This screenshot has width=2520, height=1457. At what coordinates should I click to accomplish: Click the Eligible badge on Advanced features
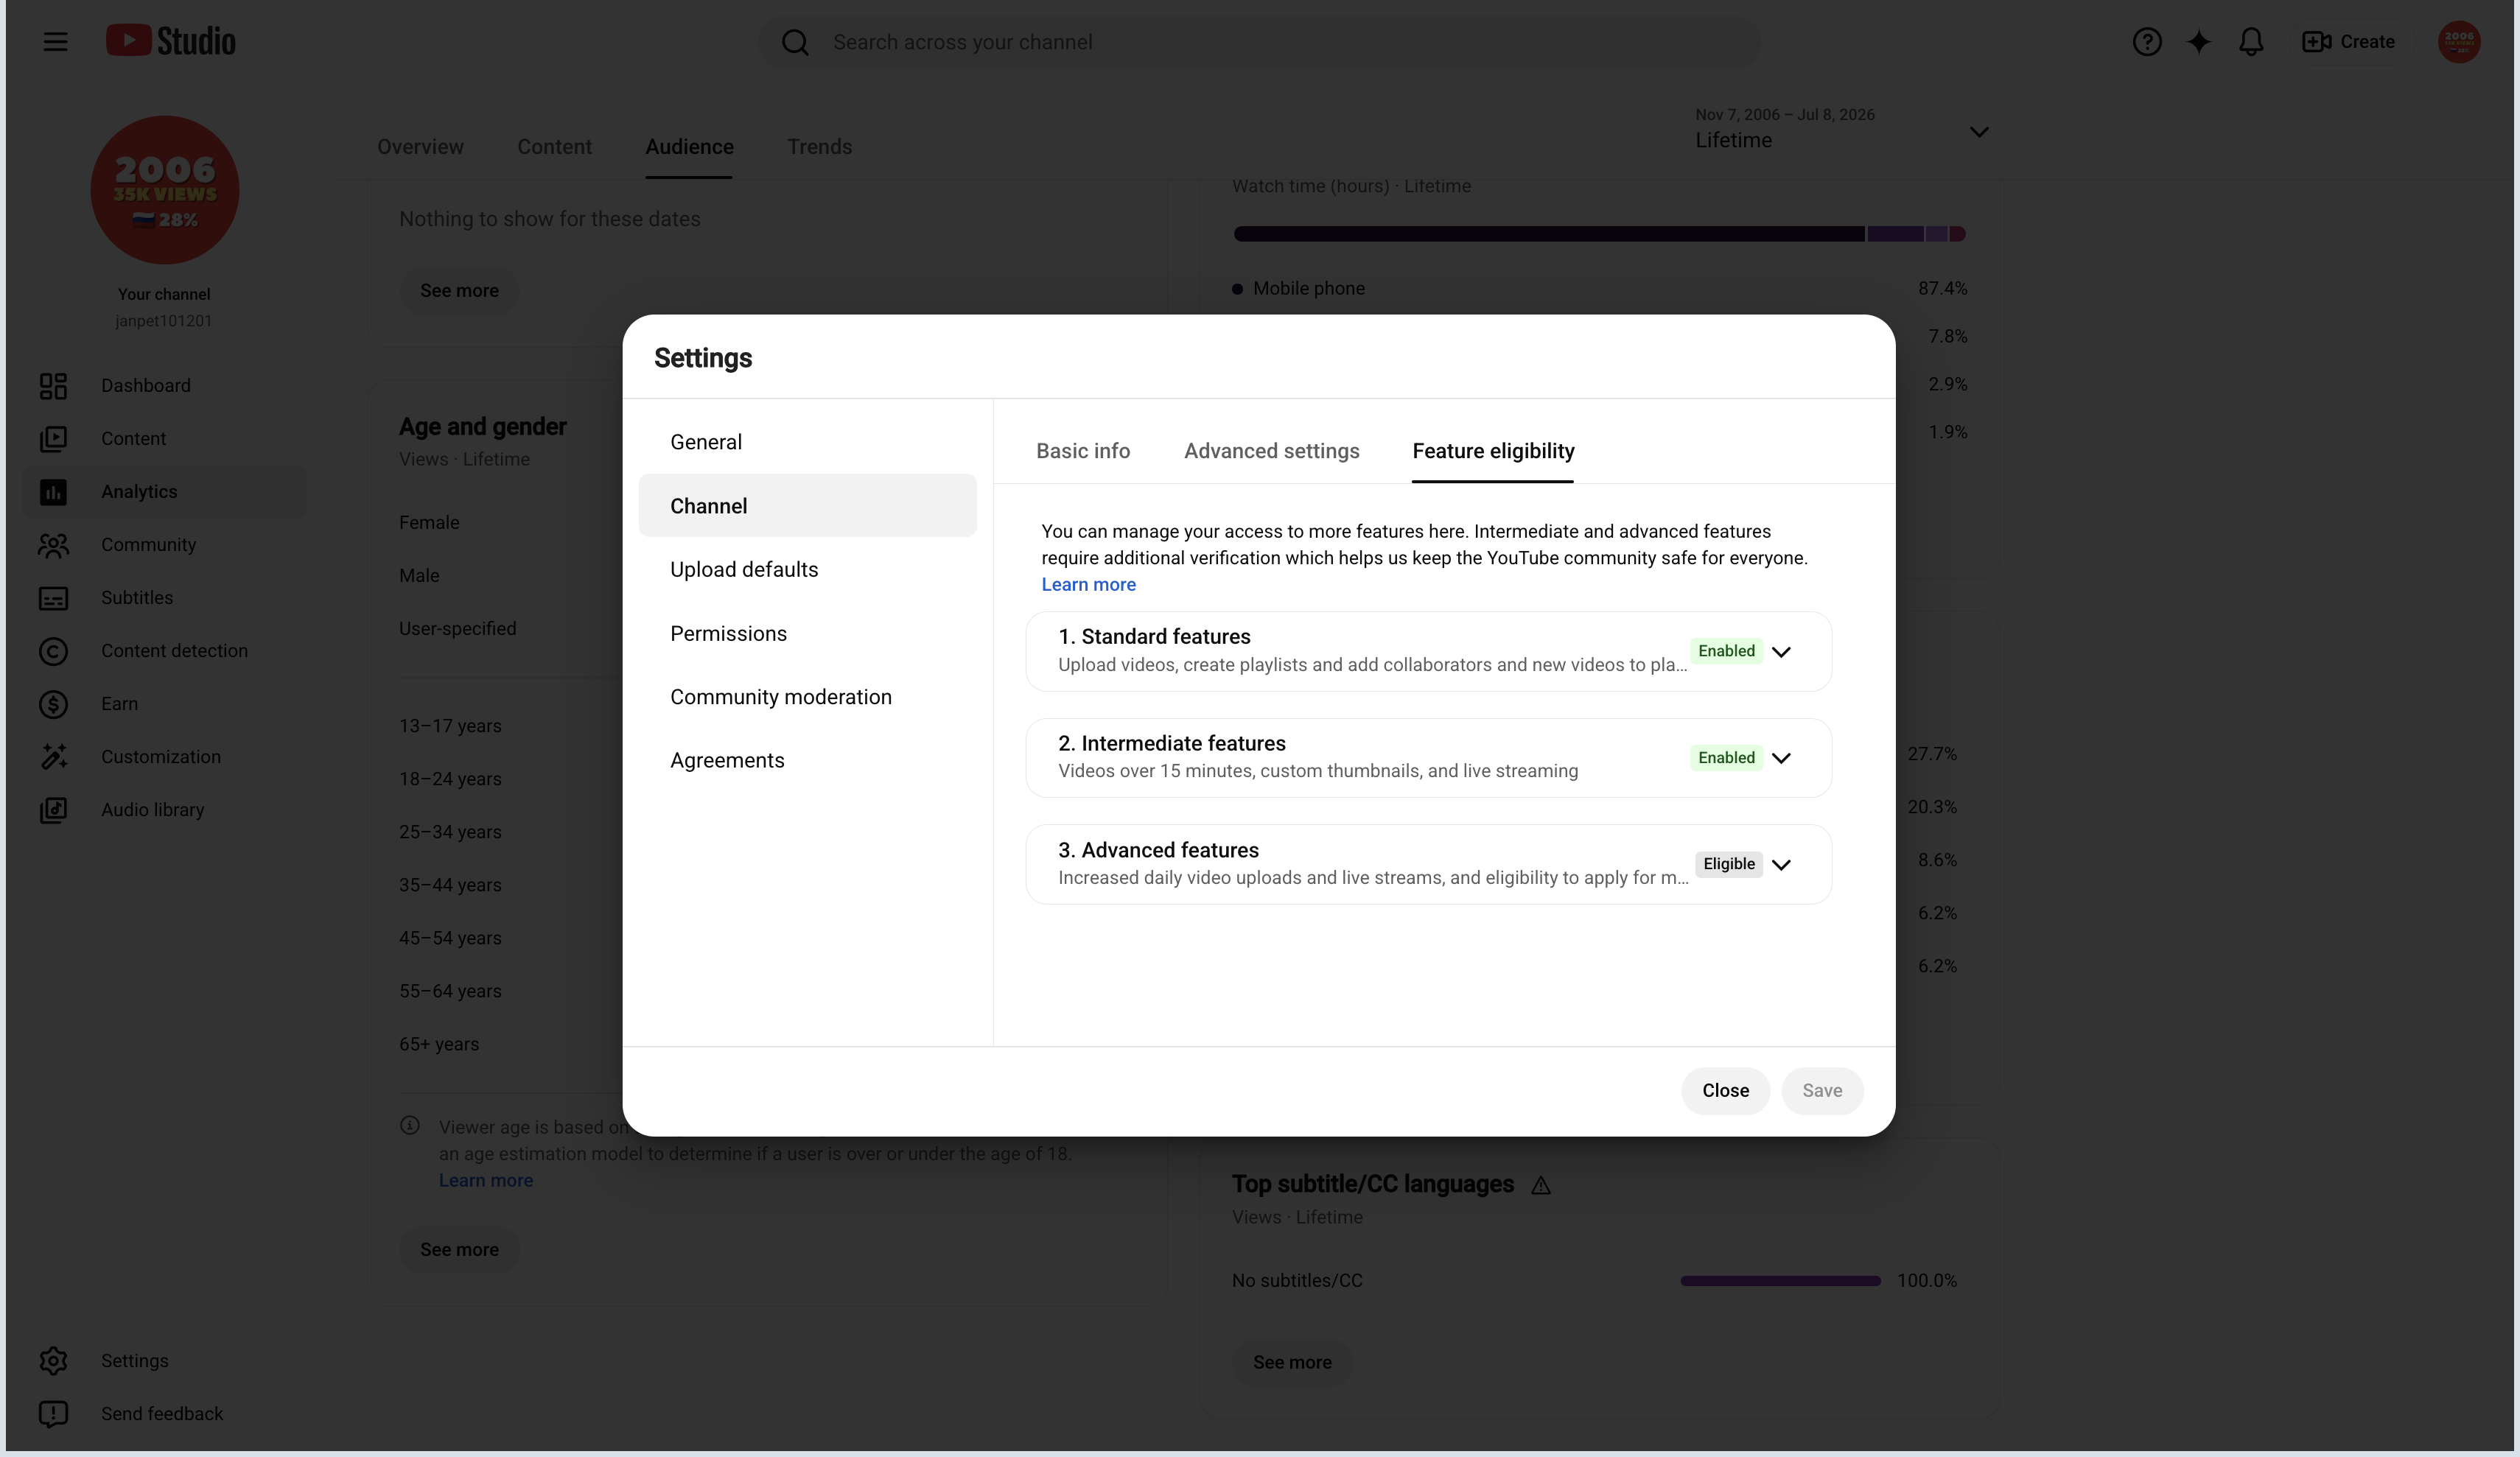click(1728, 864)
